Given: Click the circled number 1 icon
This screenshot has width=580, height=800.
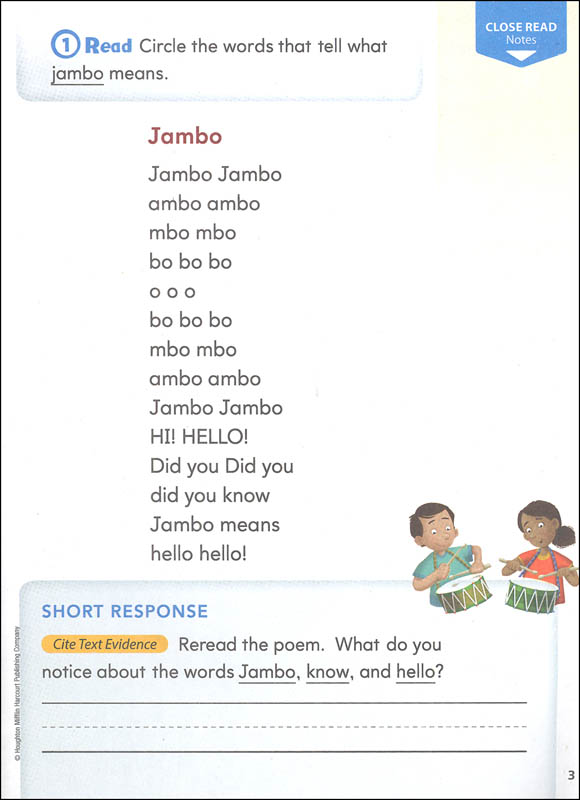Looking at the screenshot, I should click(x=65, y=46).
